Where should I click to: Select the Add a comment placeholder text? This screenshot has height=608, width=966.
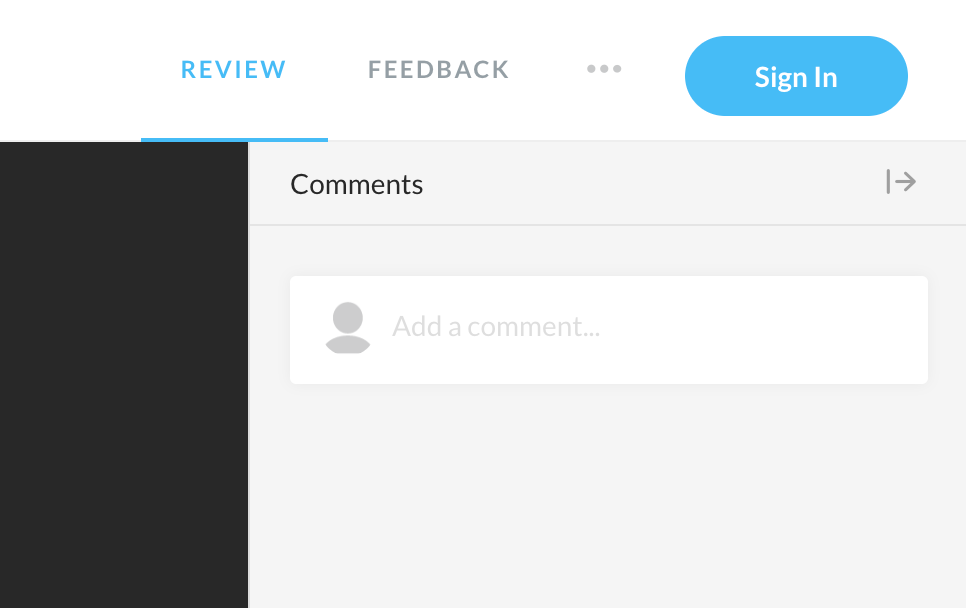click(x=496, y=326)
